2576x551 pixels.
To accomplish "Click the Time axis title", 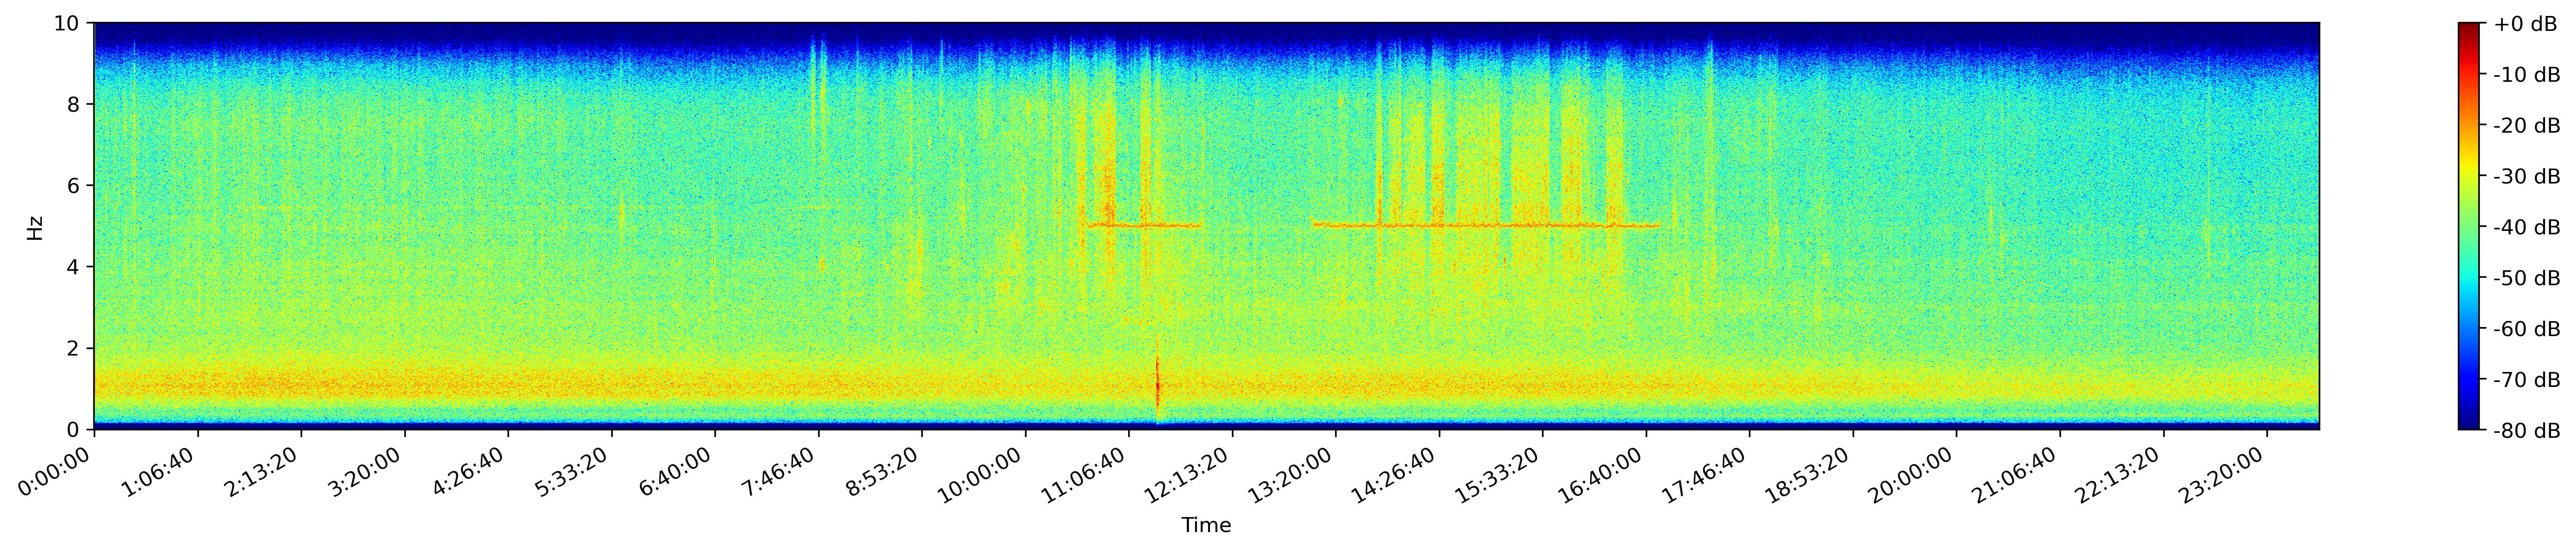I will point(1206,525).
